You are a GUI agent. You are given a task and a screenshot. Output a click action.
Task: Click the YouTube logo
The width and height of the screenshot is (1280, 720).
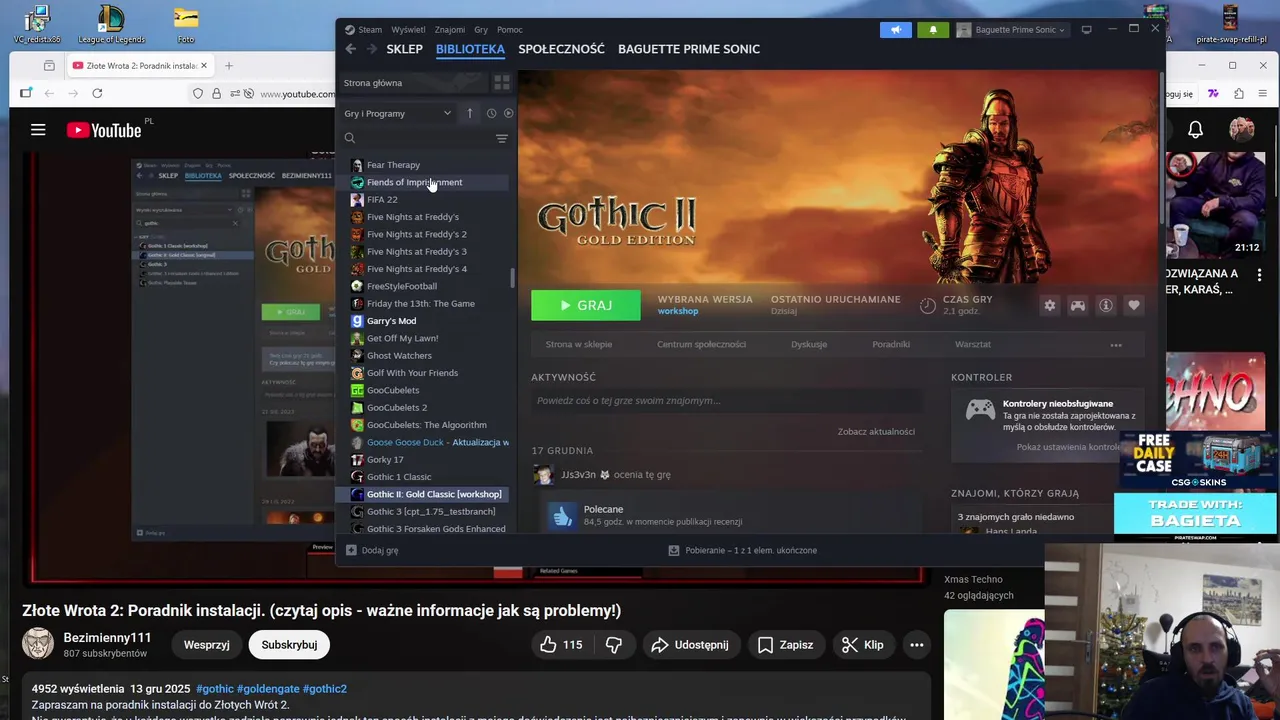(x=104, y=130)
